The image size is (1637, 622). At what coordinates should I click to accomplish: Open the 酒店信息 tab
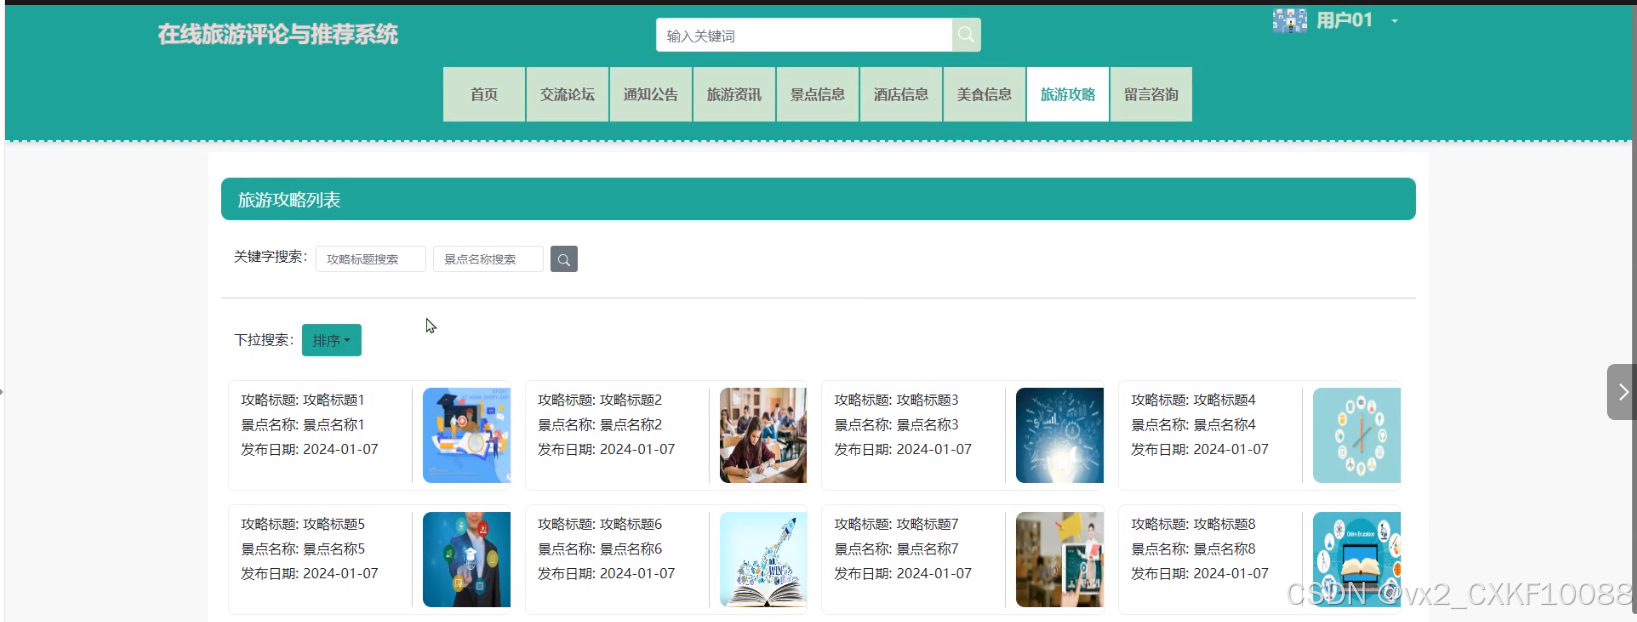pyautogui.click(x=901, y=94)
